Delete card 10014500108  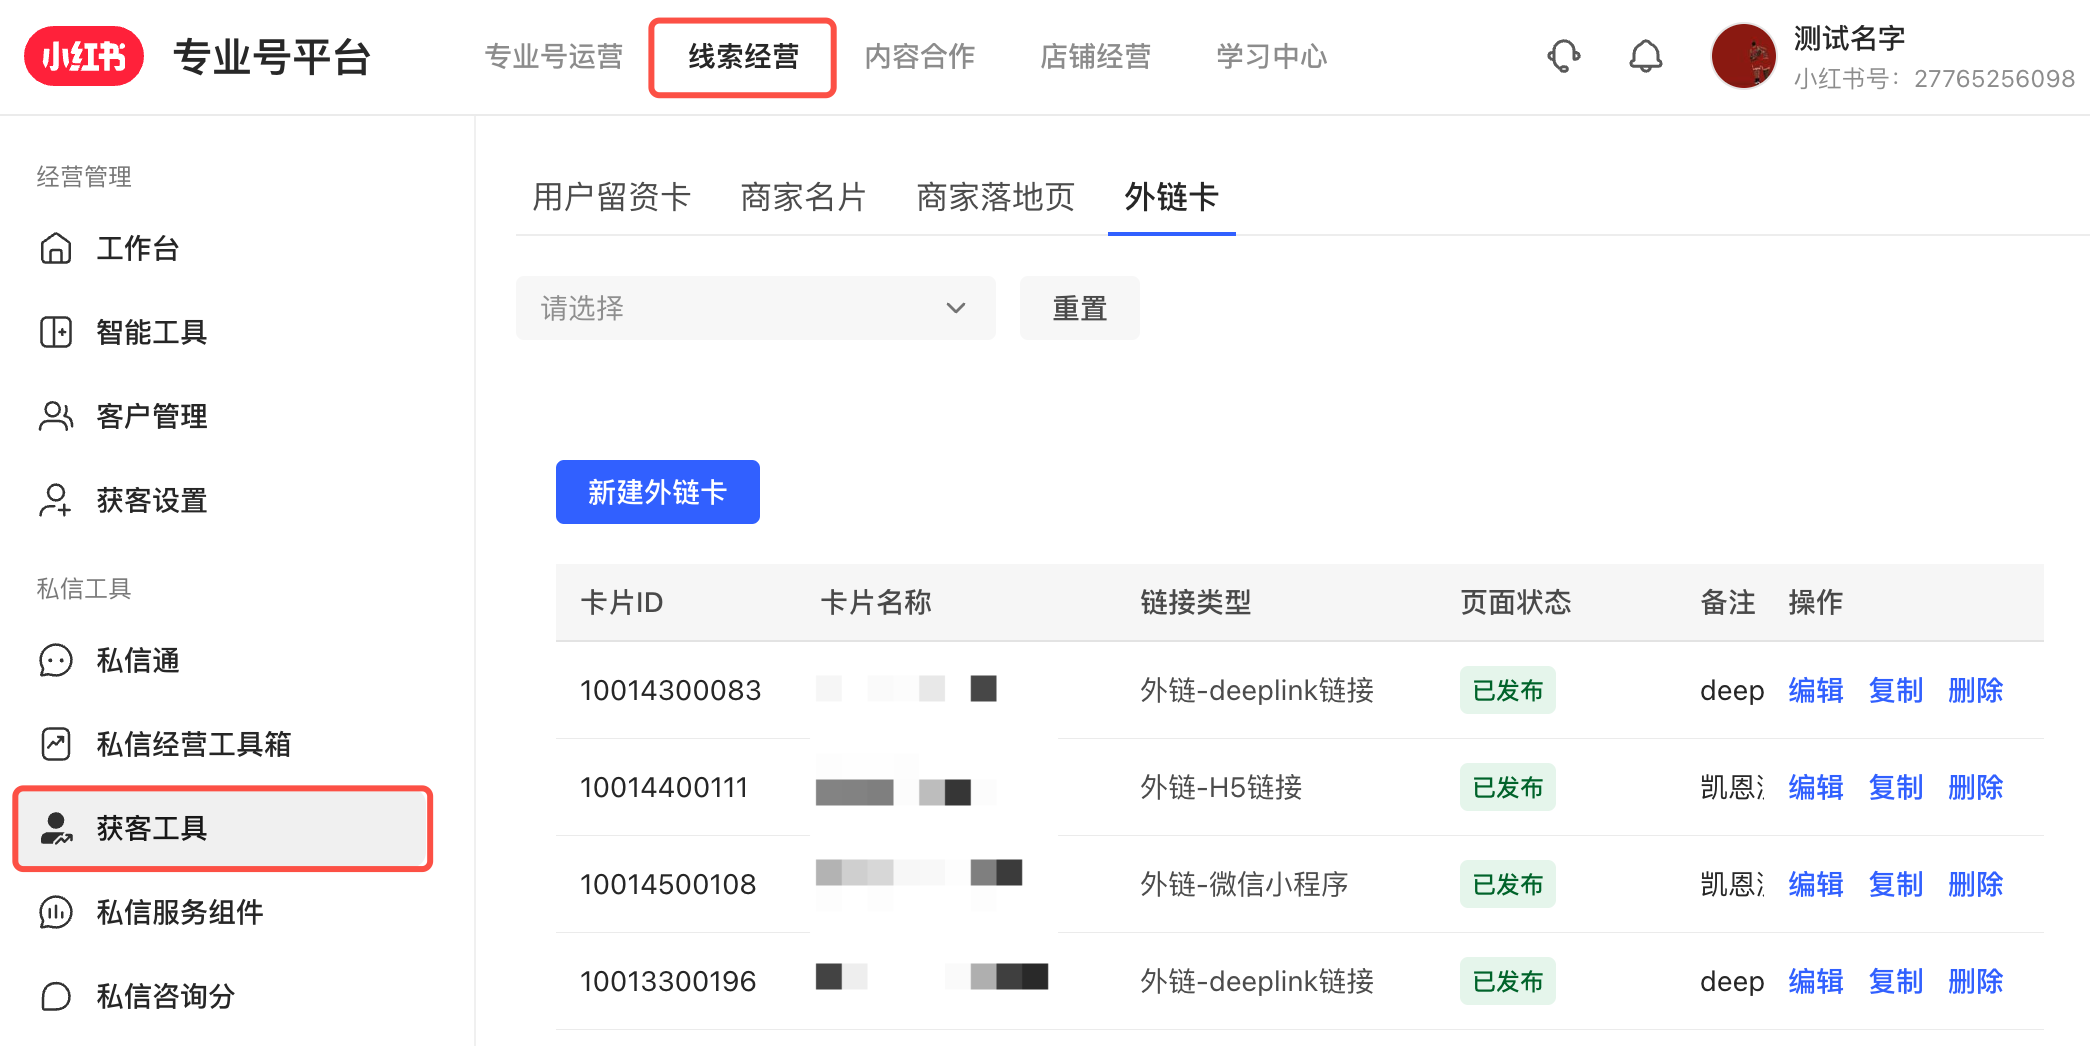(x=1976, y=884)
